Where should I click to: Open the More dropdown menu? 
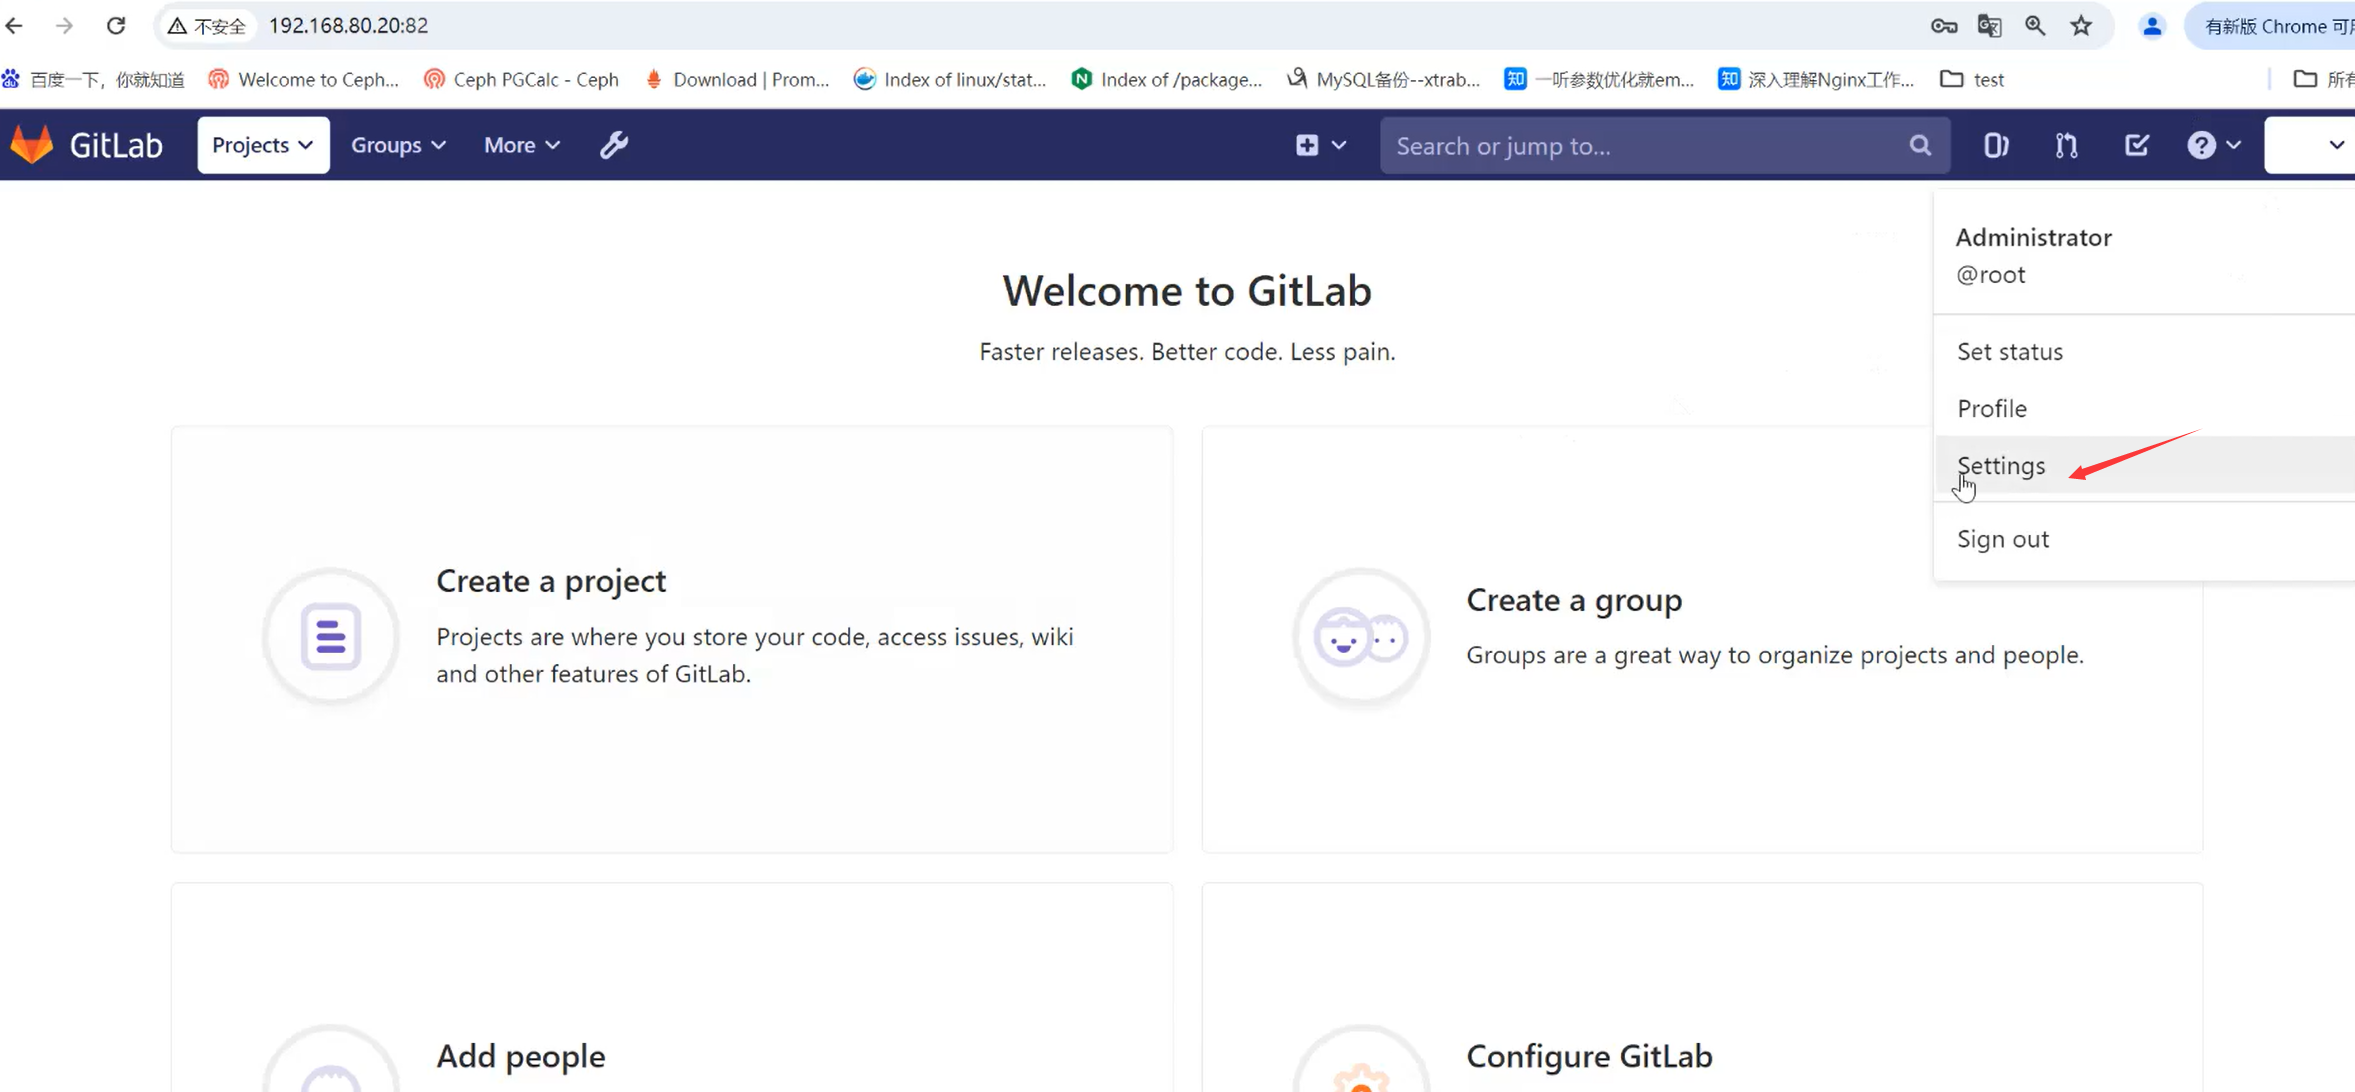[x=521, y=145]
